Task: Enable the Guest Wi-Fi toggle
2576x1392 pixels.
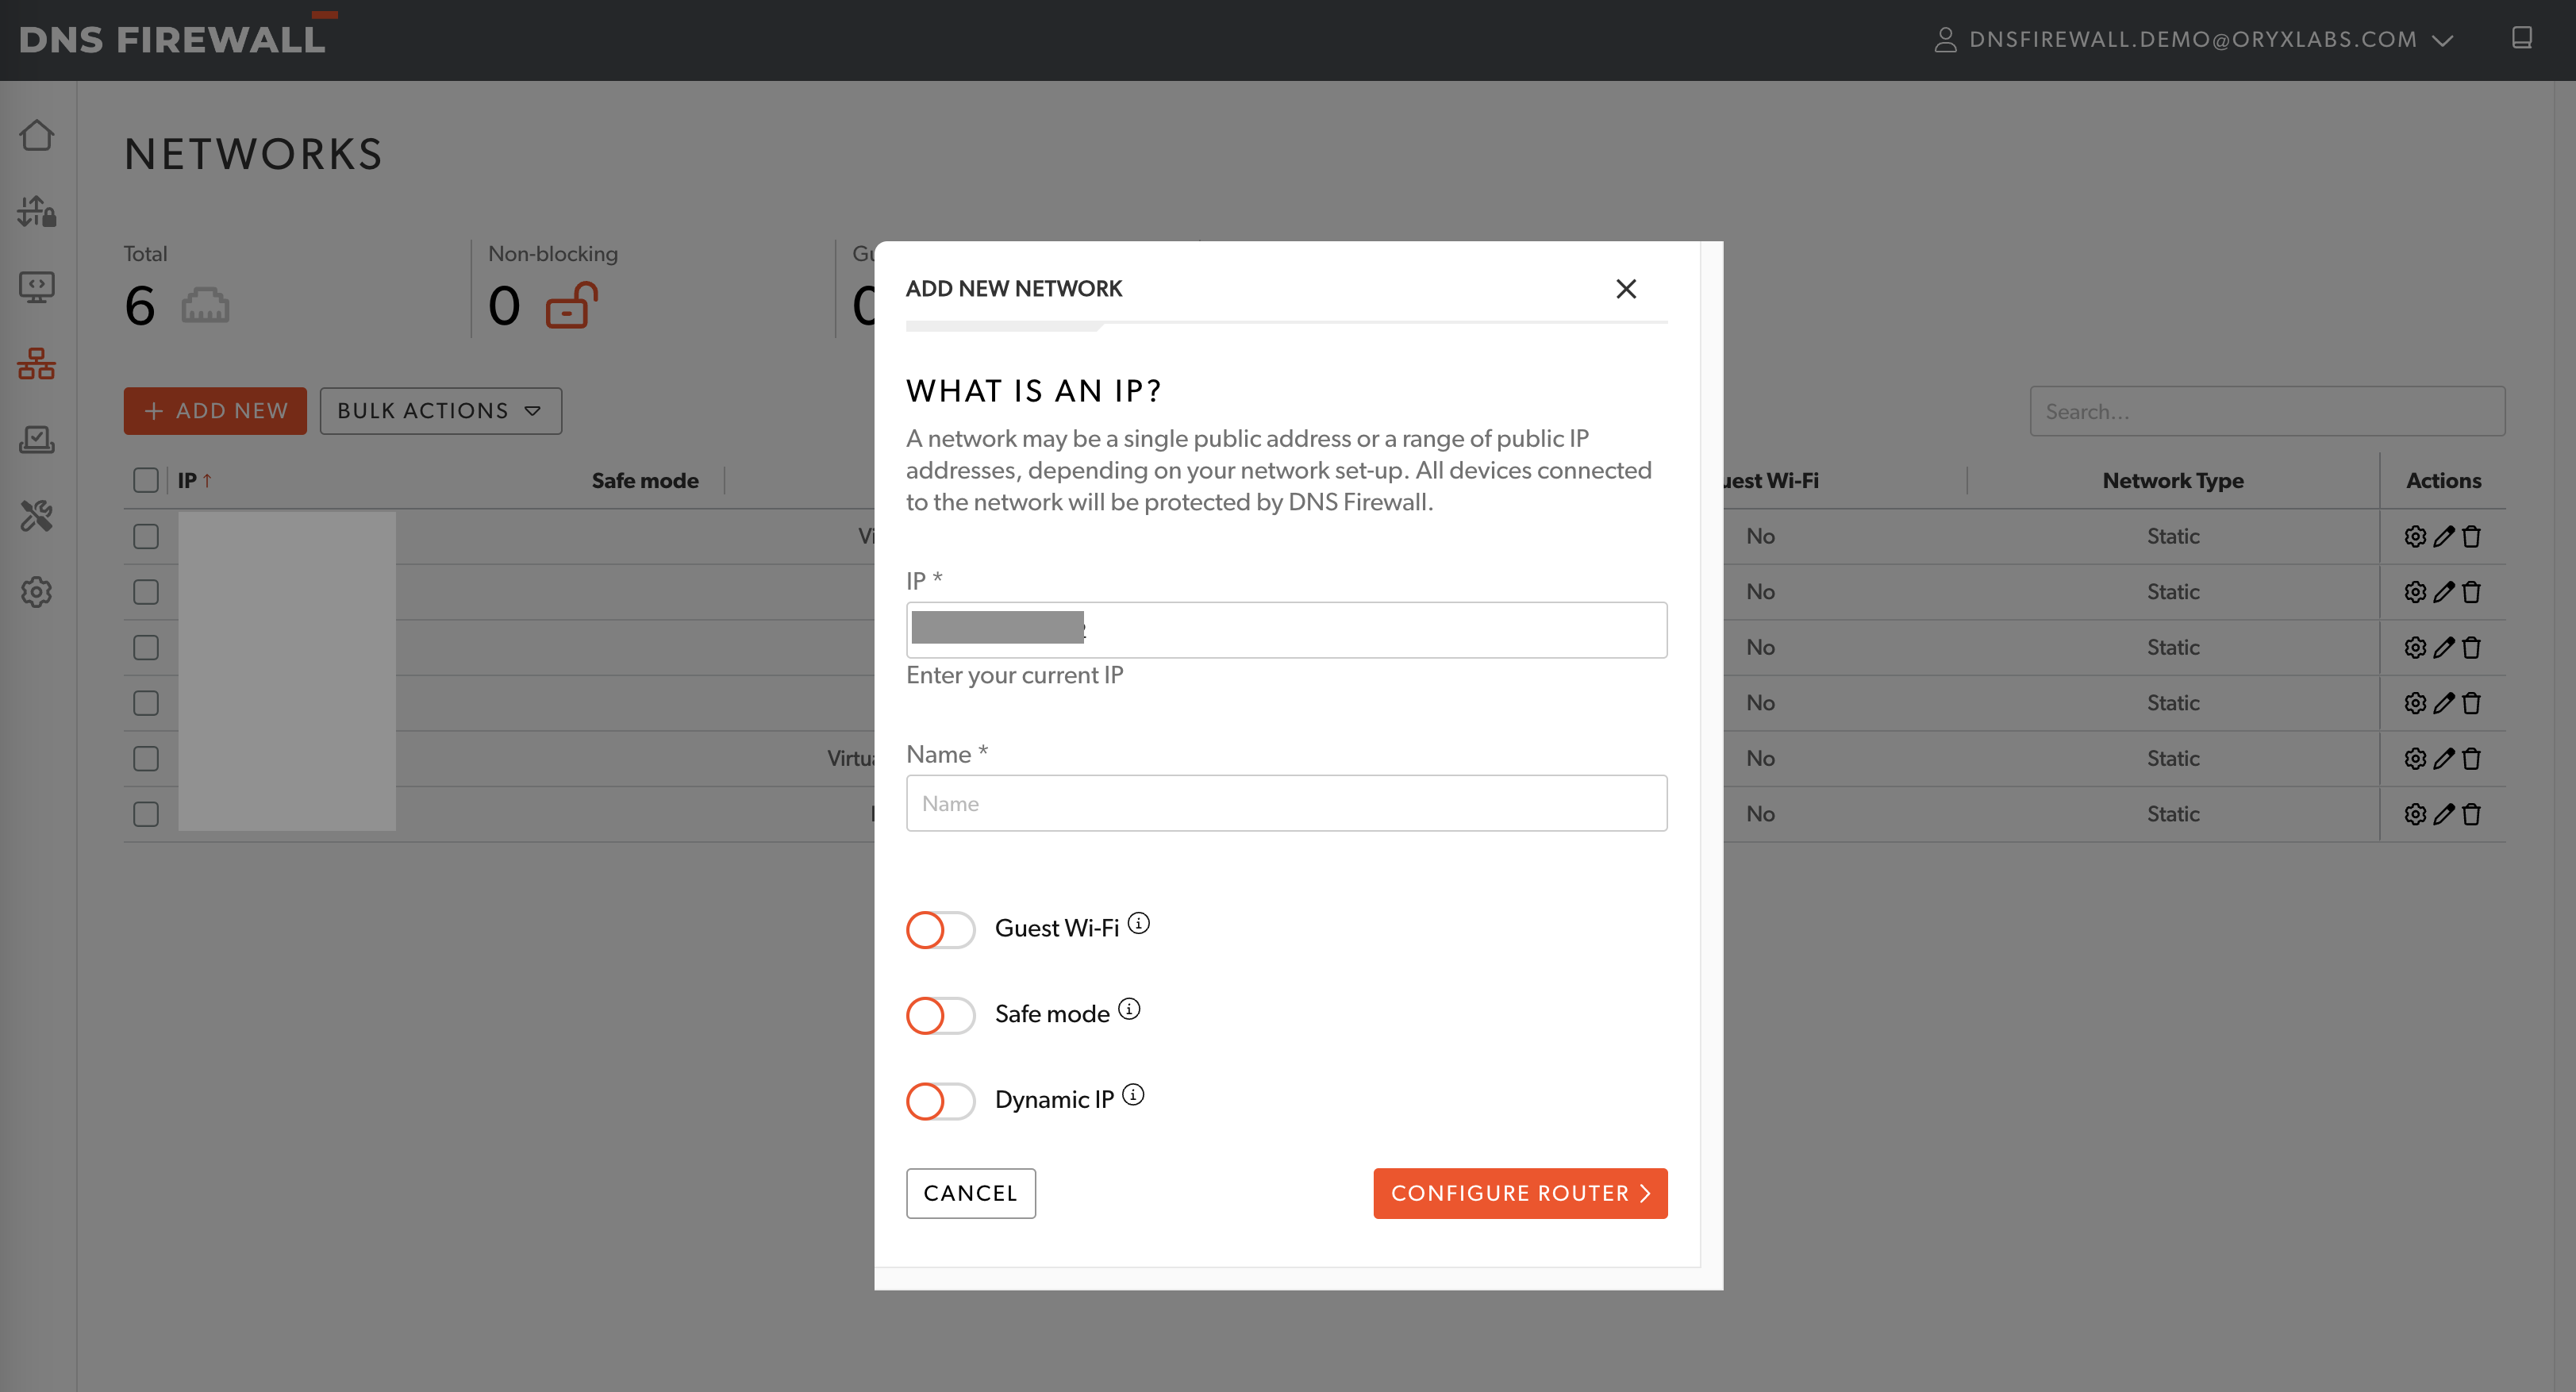Action: (x=940, y=930)
